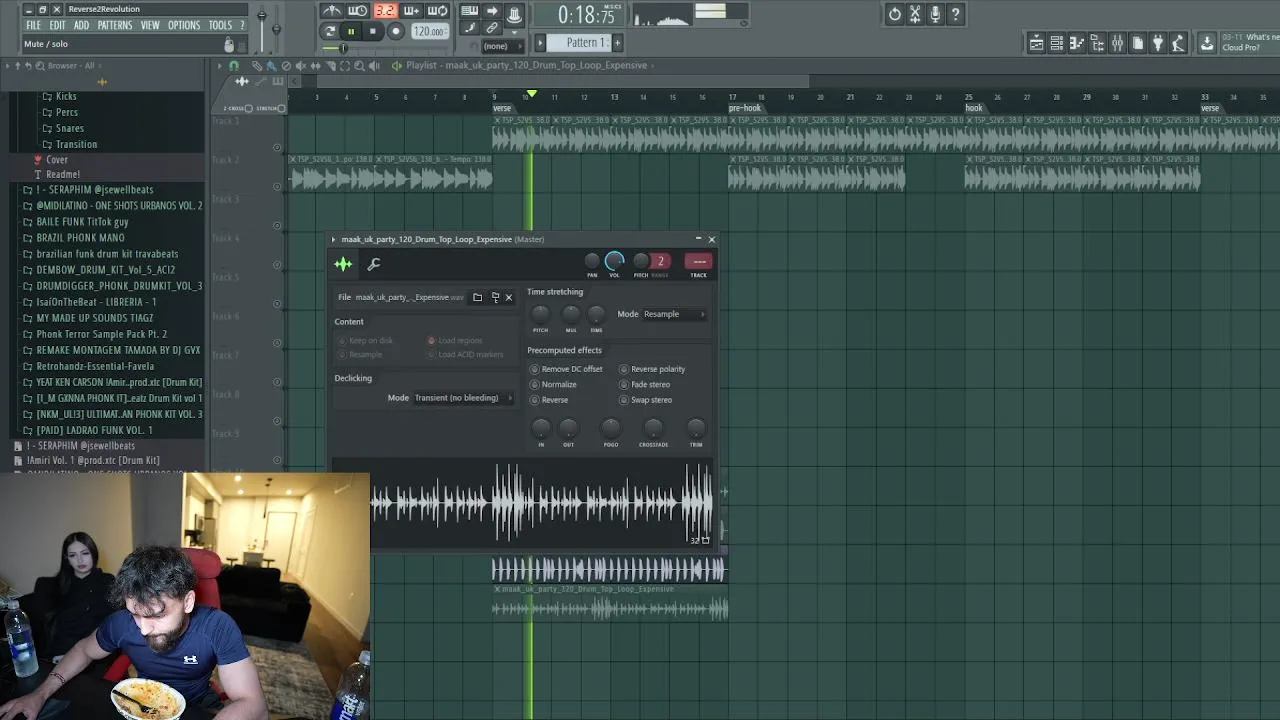
Task: Select the playlist mute tool
Action: (300, 66)
